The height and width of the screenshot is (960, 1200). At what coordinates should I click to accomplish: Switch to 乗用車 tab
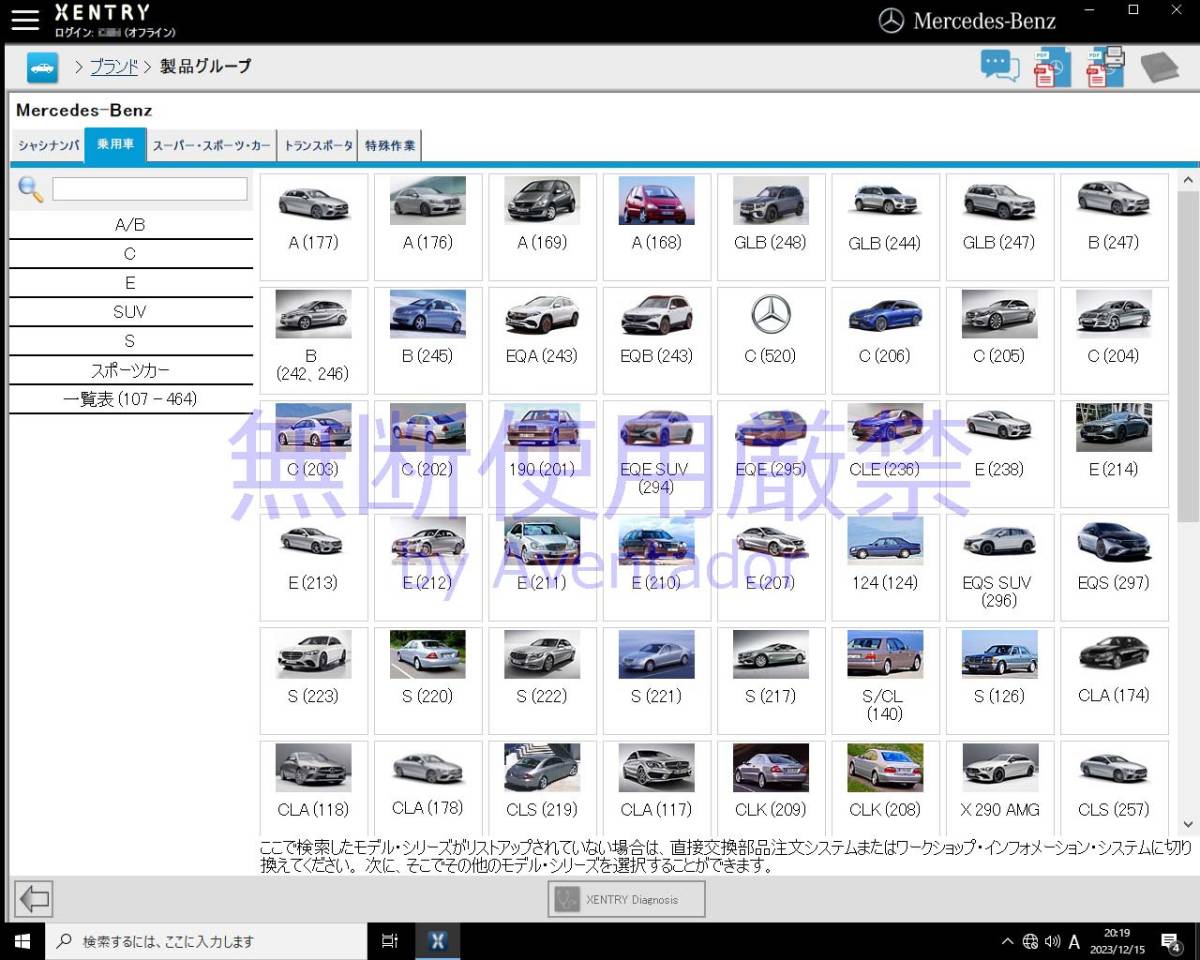tap(115, 145)
